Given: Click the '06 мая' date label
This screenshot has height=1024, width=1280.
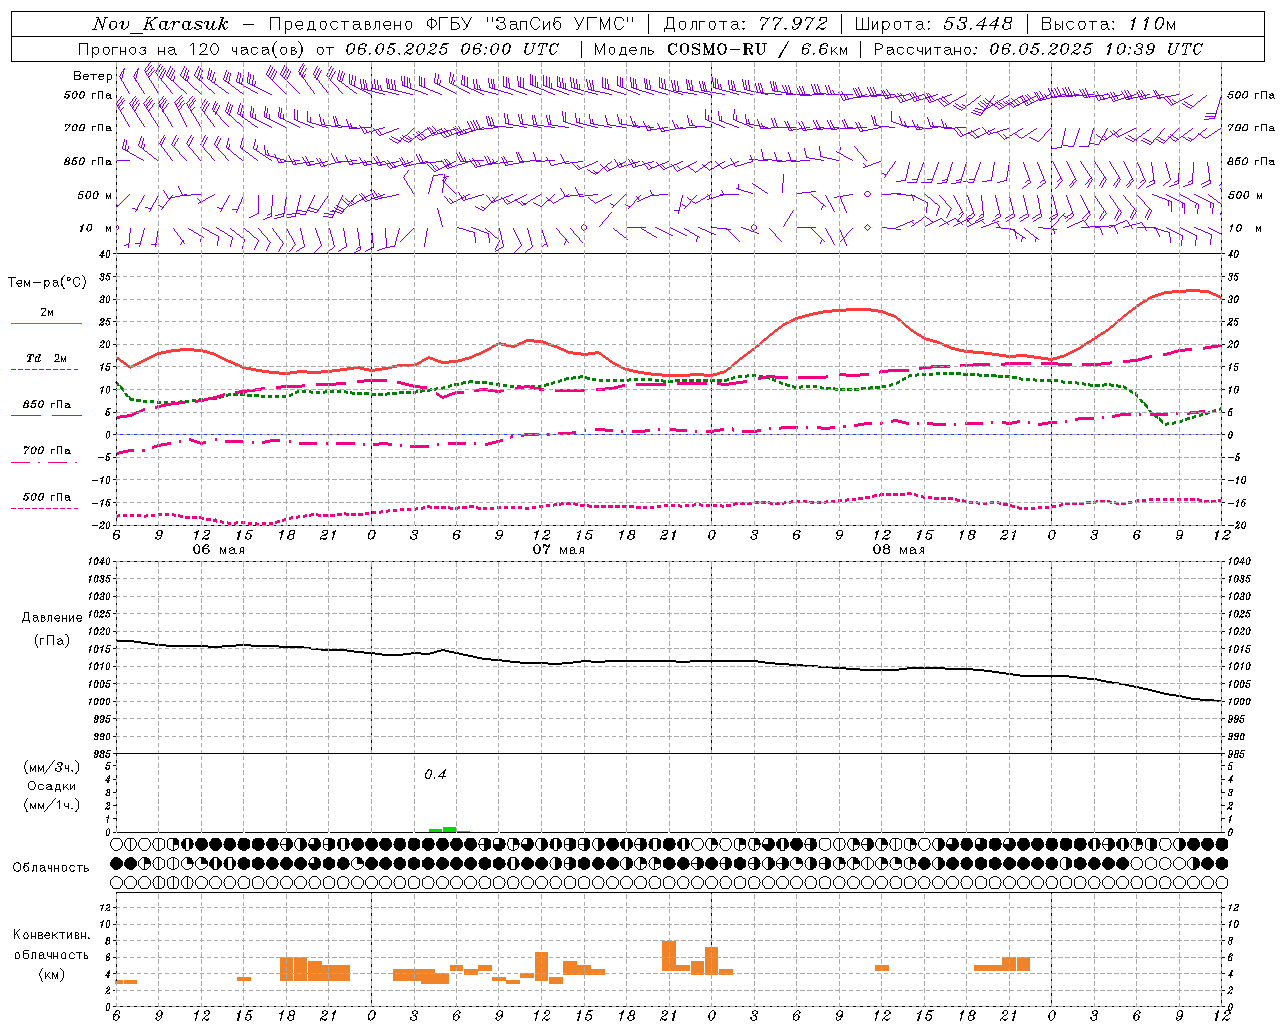Looking at the screenshot, I should [x=218, y=550].
